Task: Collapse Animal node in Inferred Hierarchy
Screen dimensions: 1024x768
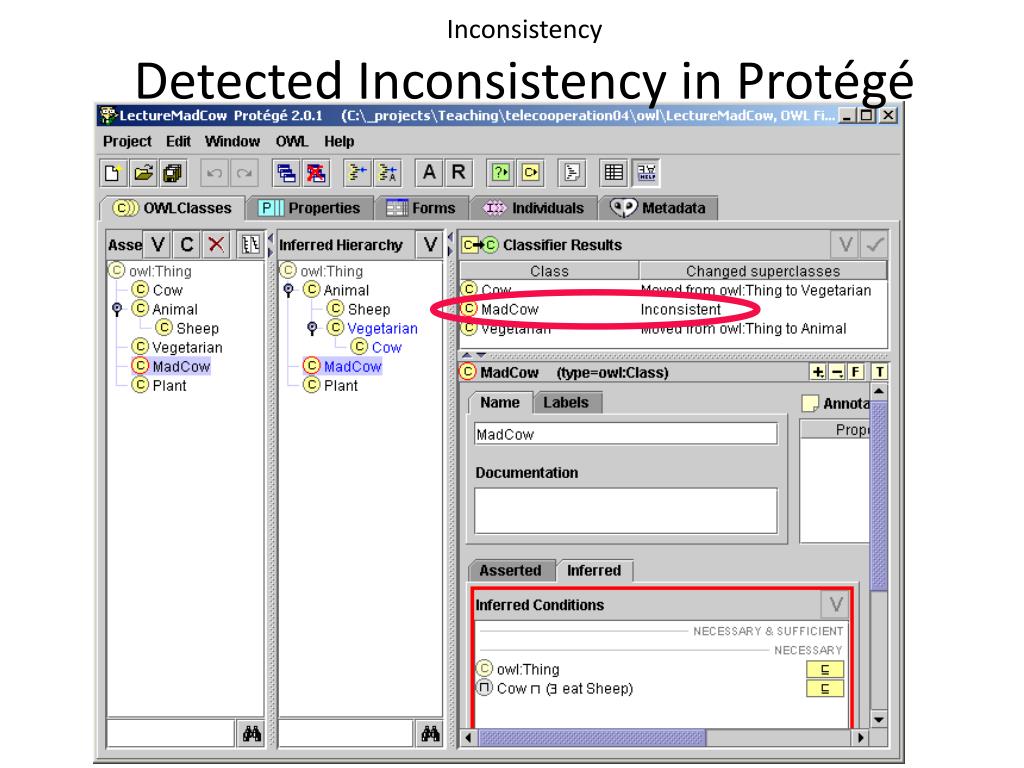Action: point(289,290)
